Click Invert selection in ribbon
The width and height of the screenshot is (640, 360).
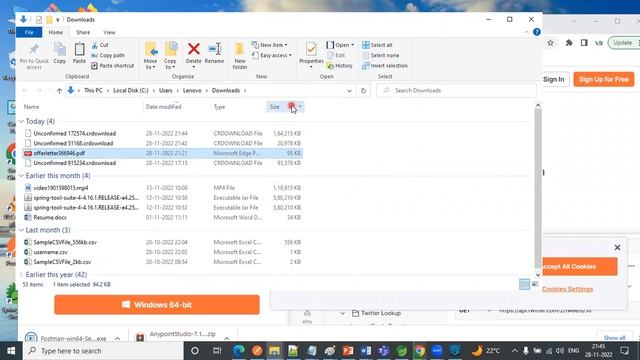point(384,66)
